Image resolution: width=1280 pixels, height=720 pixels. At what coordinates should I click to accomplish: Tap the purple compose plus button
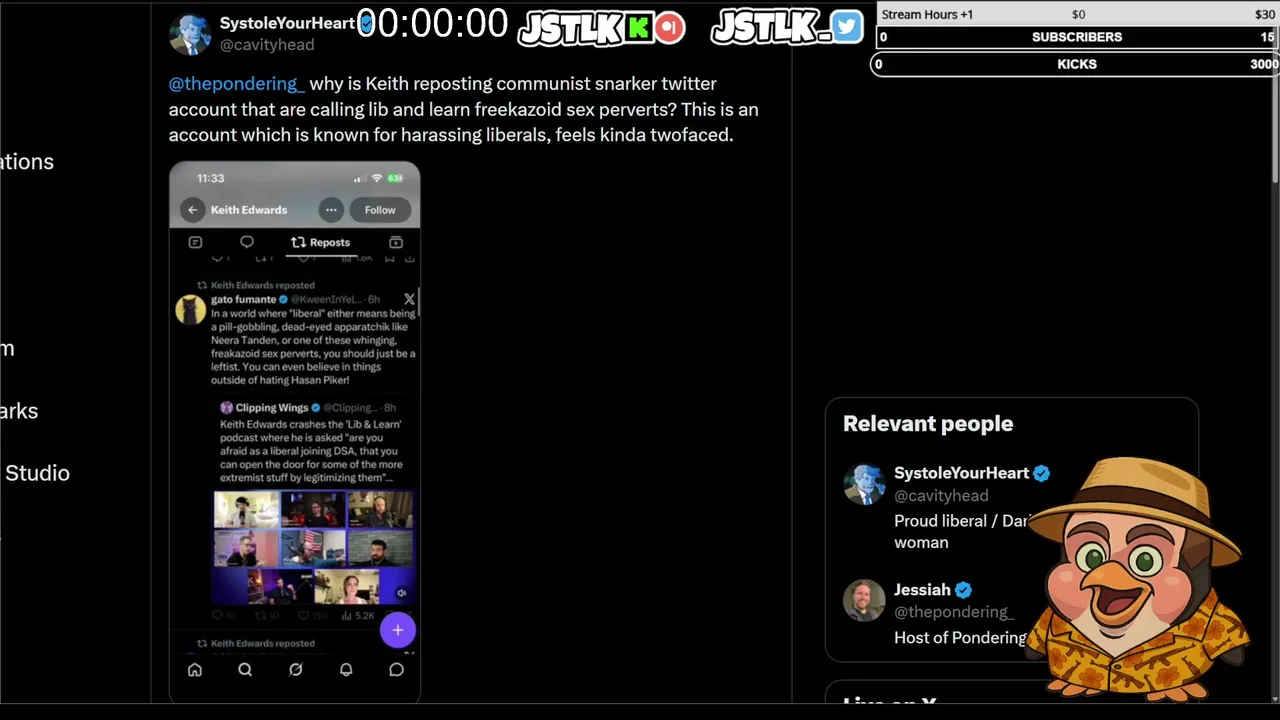click(397, 630)
